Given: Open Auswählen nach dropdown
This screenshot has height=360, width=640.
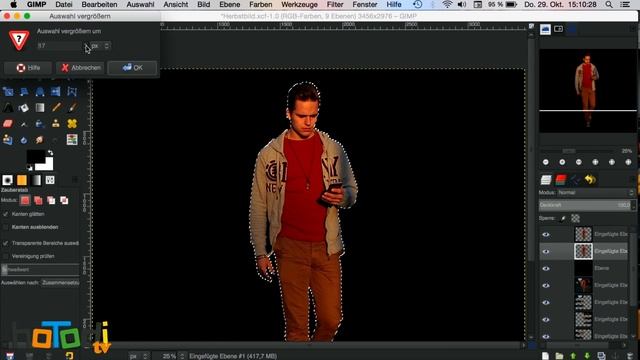Looking at the screenshot, I should coord(60,282).
